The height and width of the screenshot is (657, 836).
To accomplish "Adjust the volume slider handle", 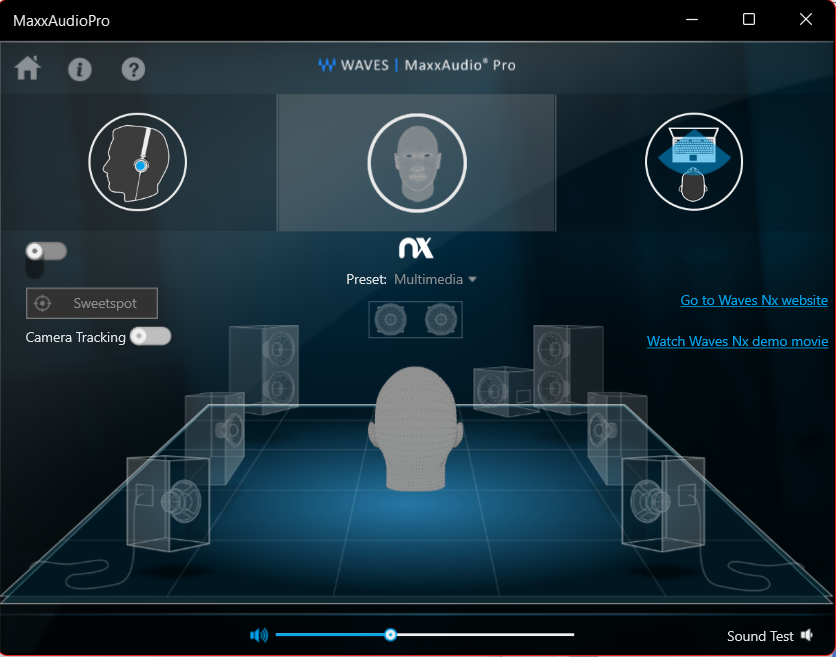I will [390, 634].
